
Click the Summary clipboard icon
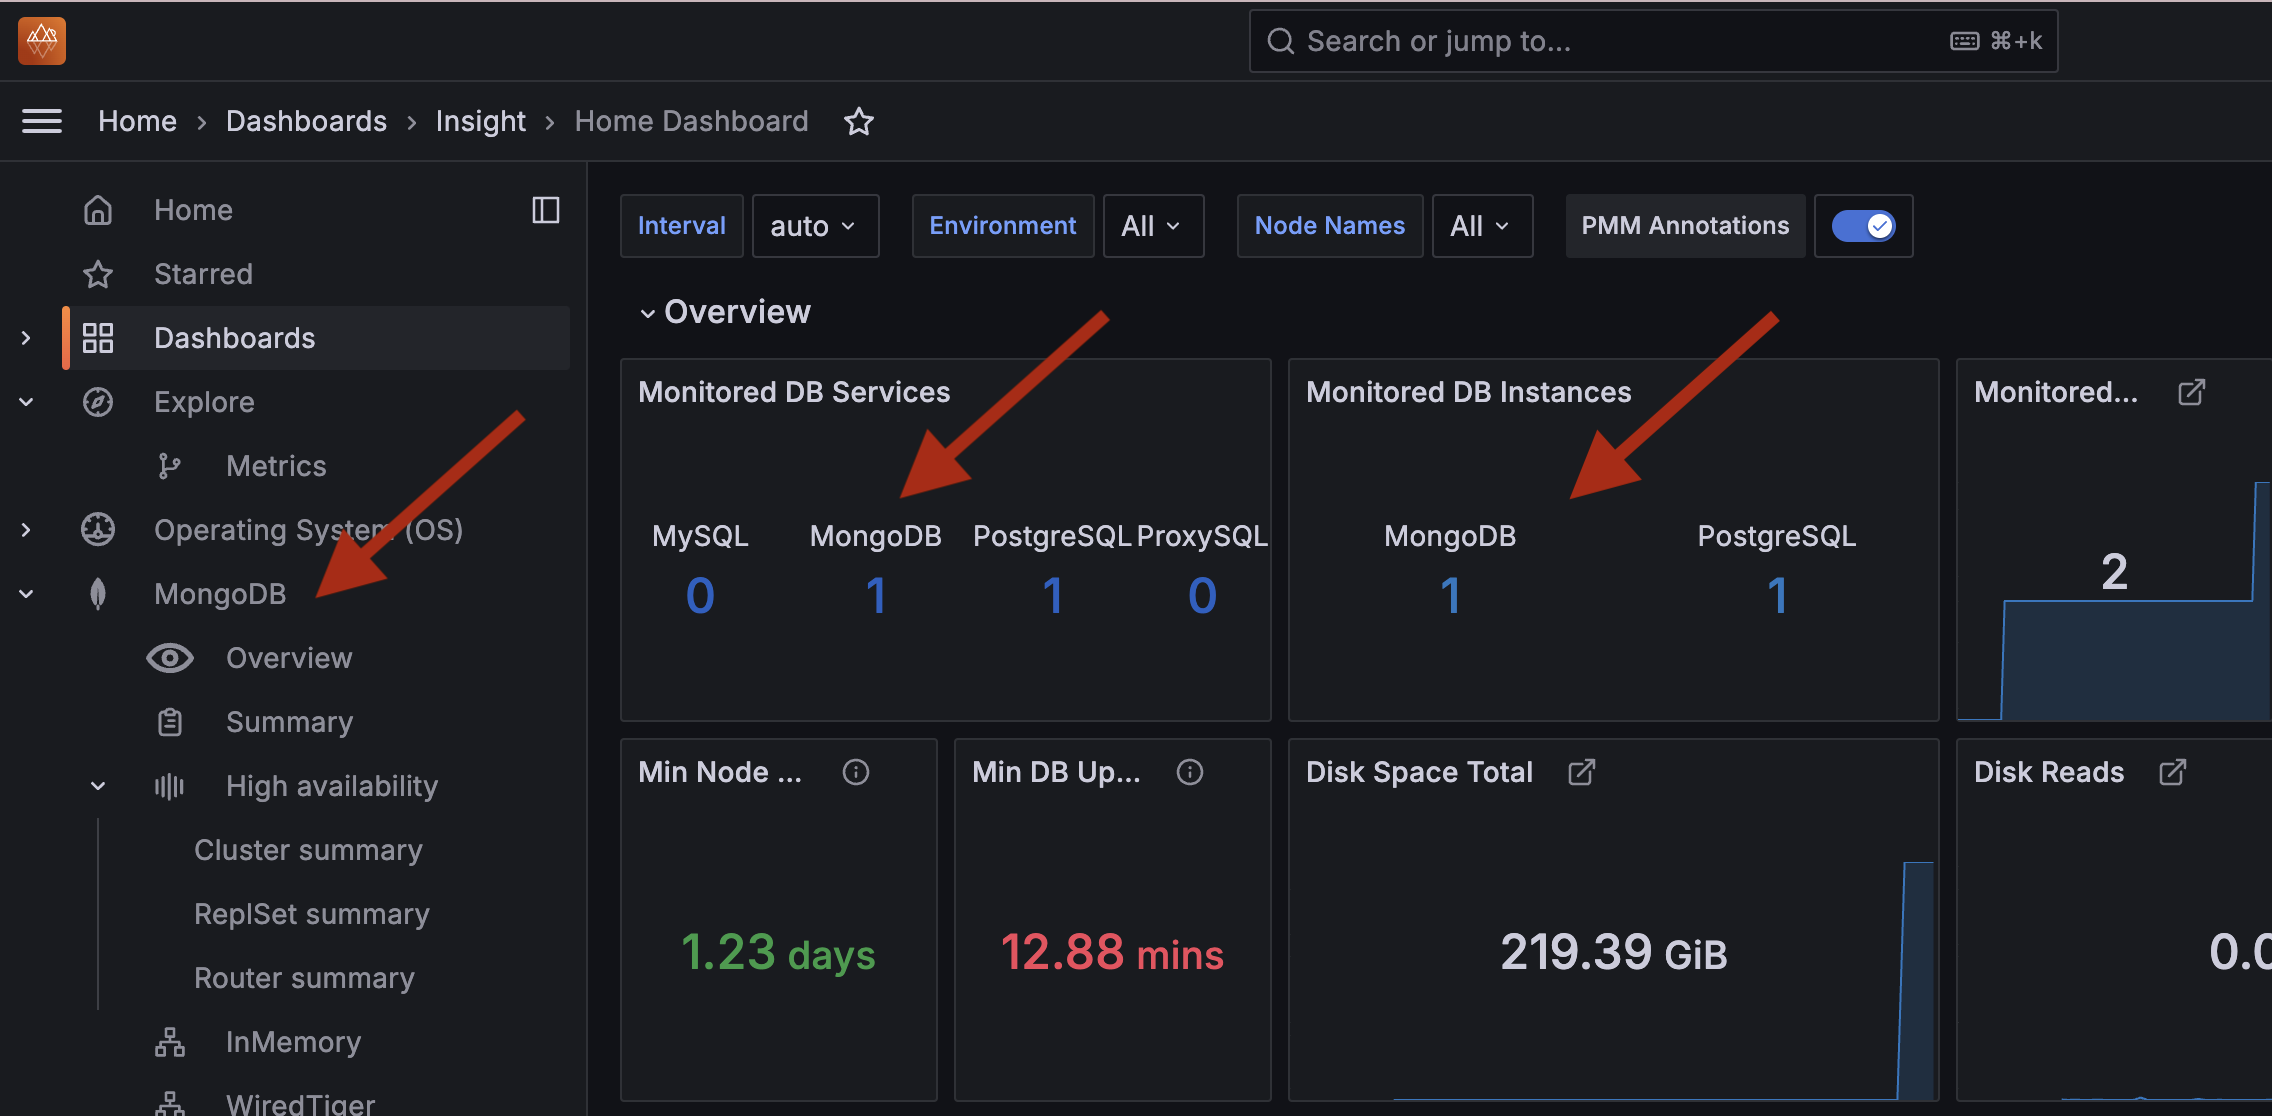170,722
